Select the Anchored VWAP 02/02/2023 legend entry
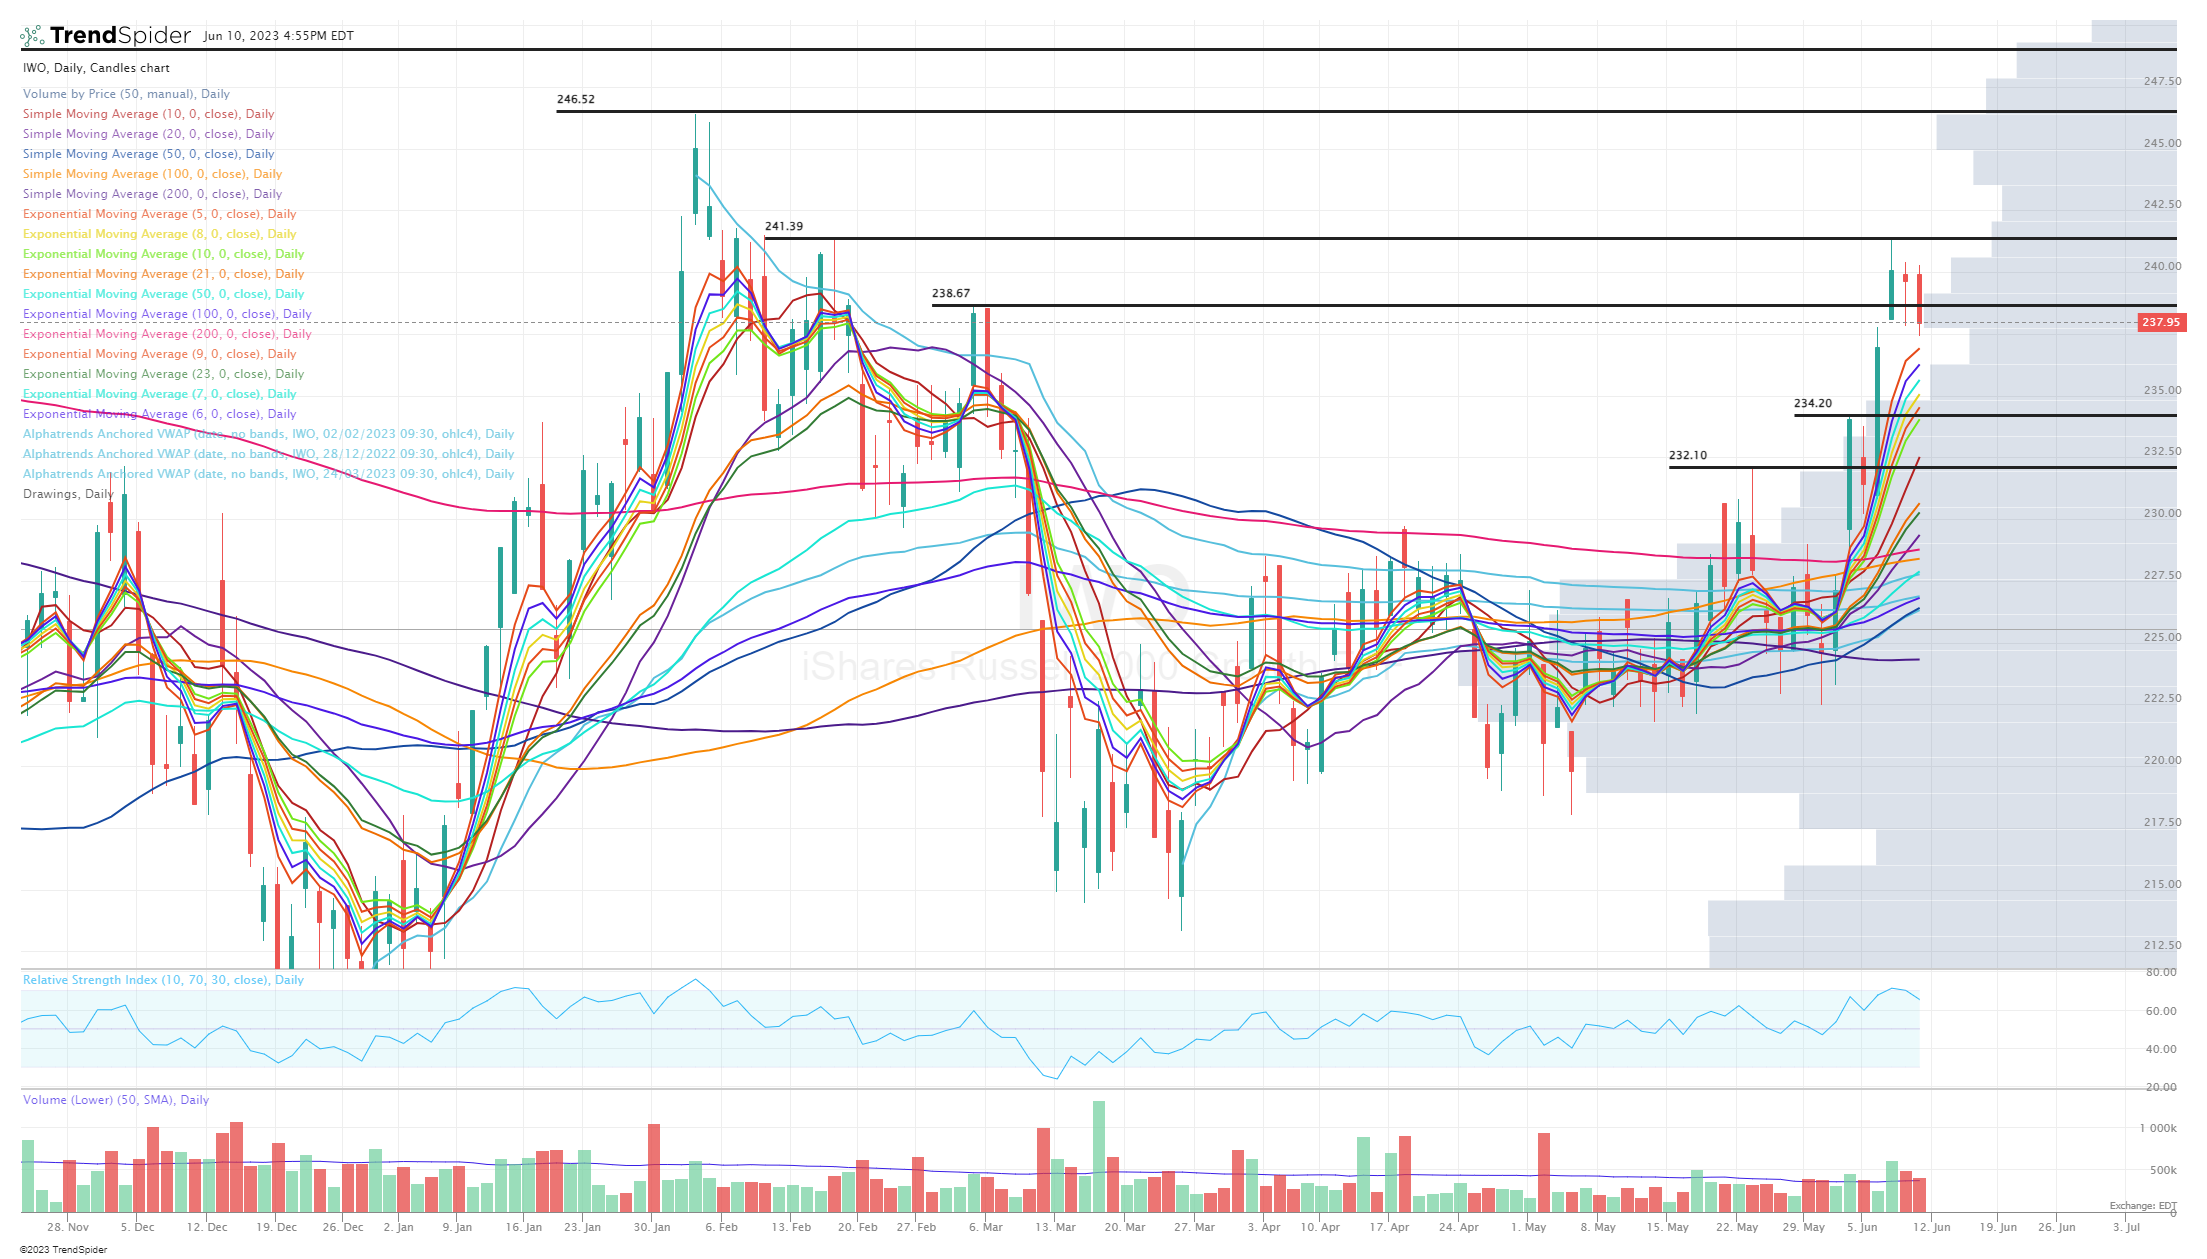The height and width of the screenshot is (1259, 2207). 268,434
